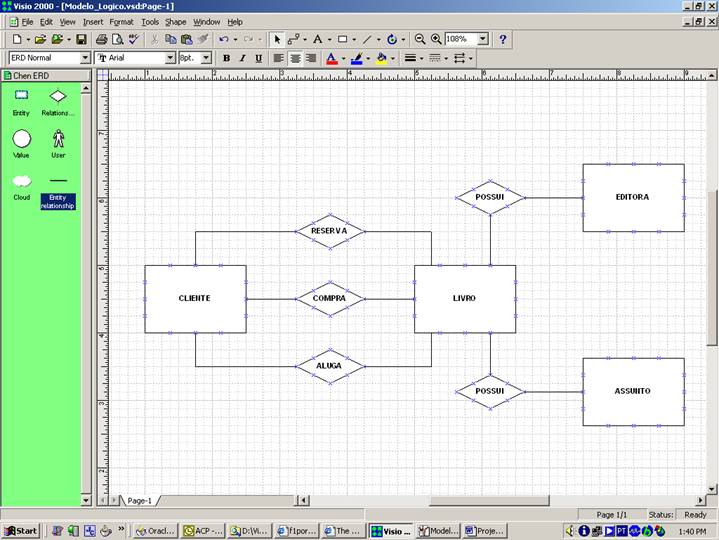Open the zoom percentage dropdown
719x540 pixels.
coord(483,39)
